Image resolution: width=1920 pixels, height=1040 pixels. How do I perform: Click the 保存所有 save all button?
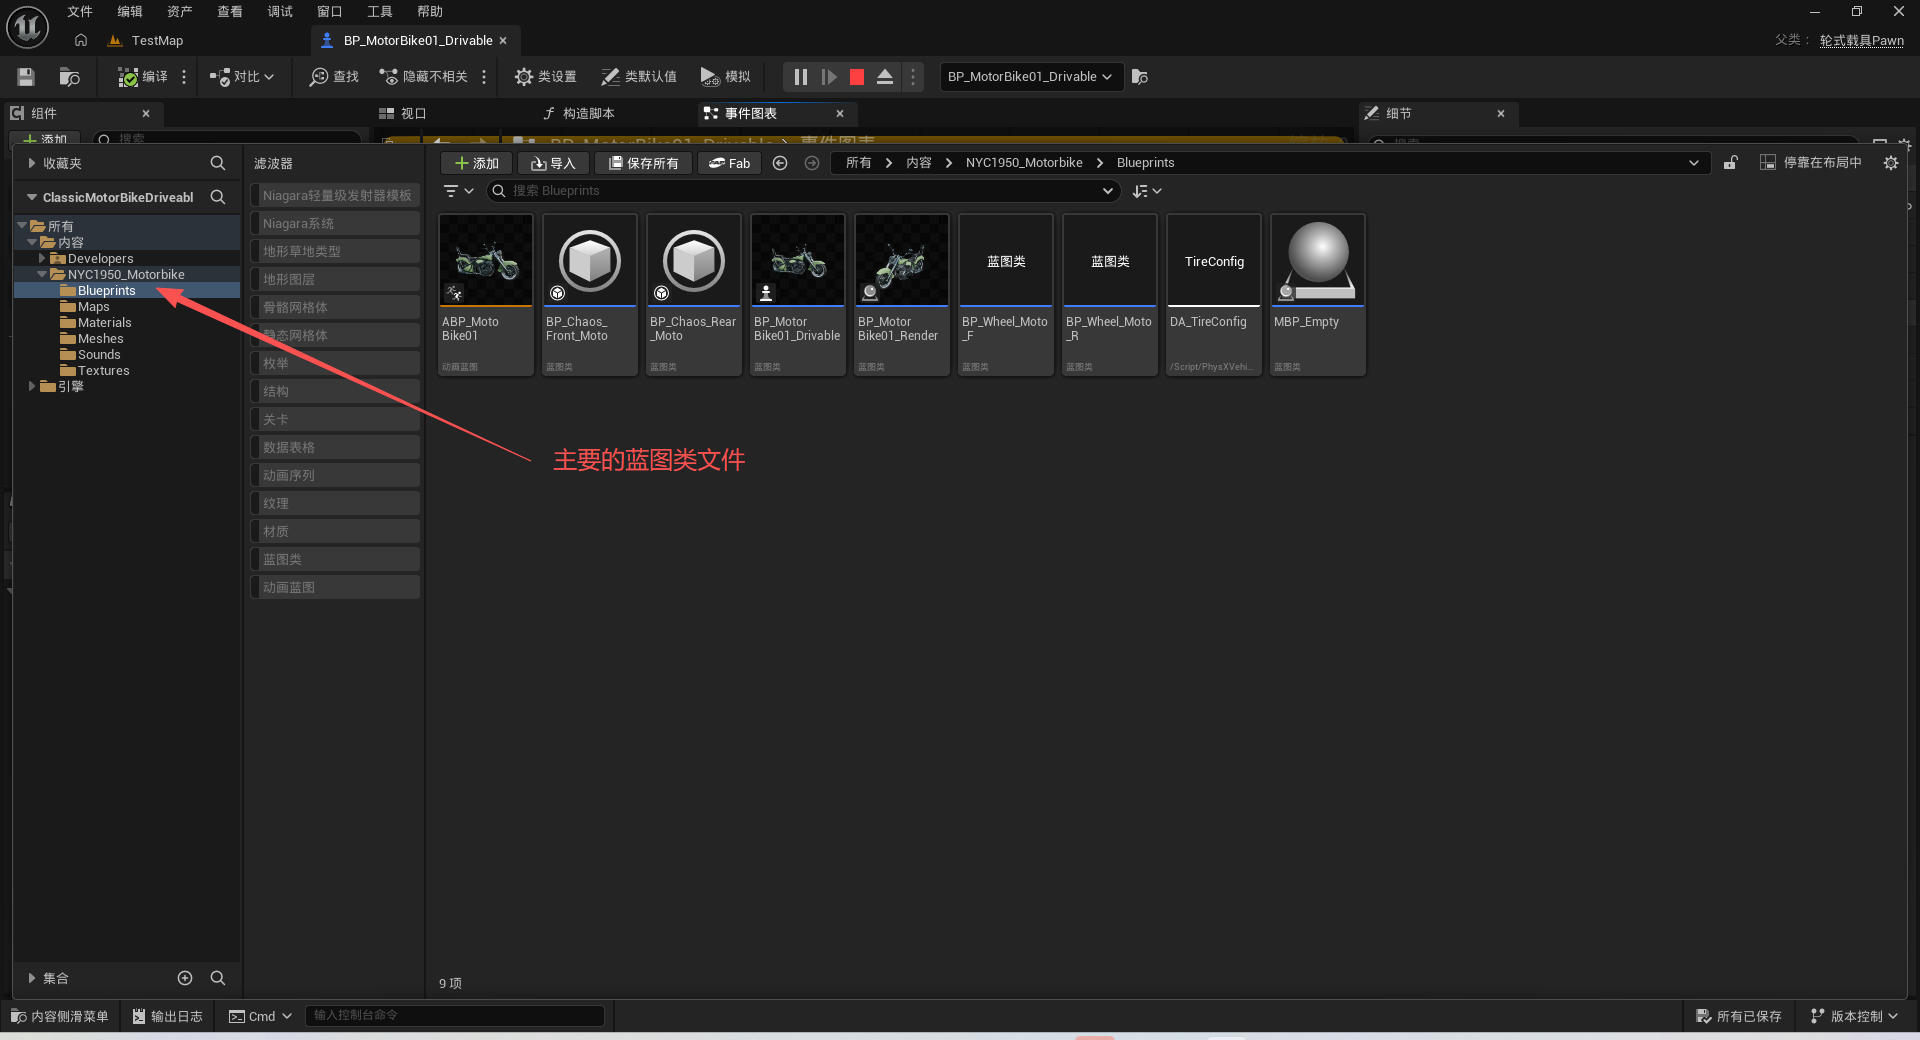point(644,163)
